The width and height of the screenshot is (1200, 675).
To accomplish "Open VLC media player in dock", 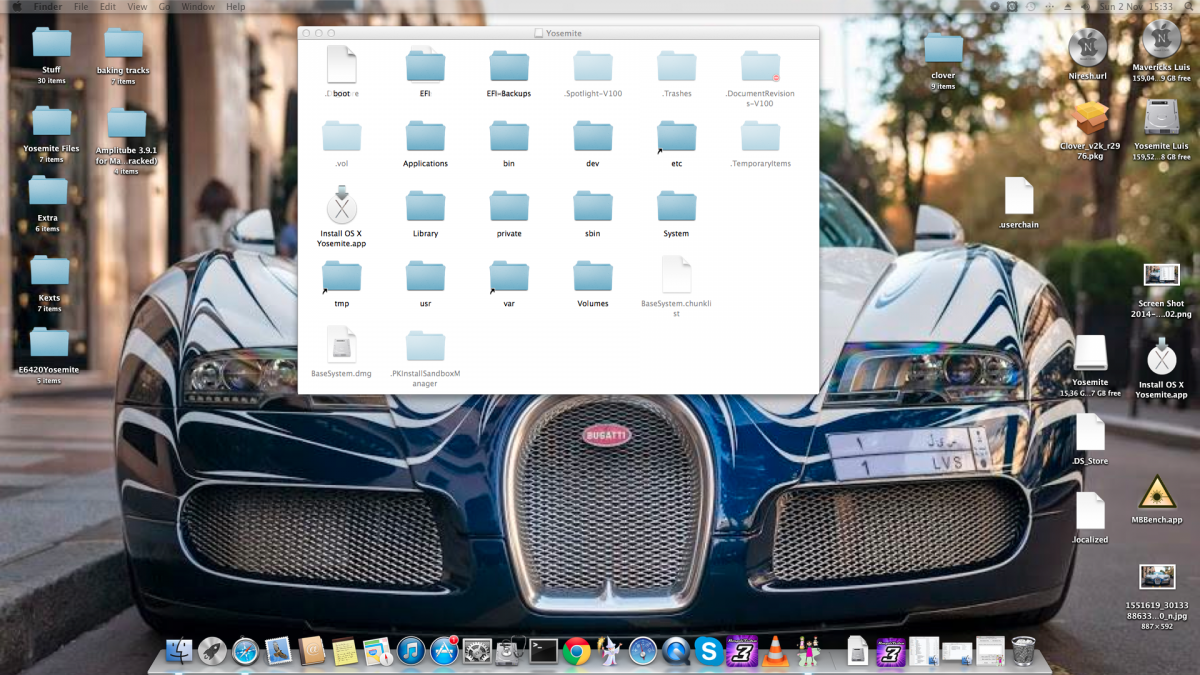I will point(774,652).
